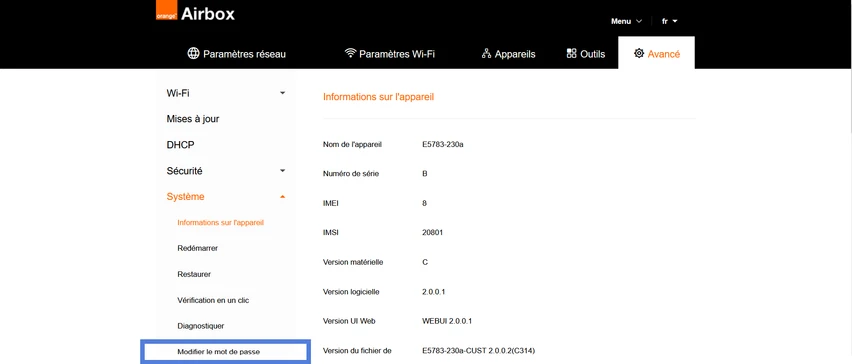Open the Menu dropdown
The width and height of the screenshot is (852, 364).
pos(627,21)
